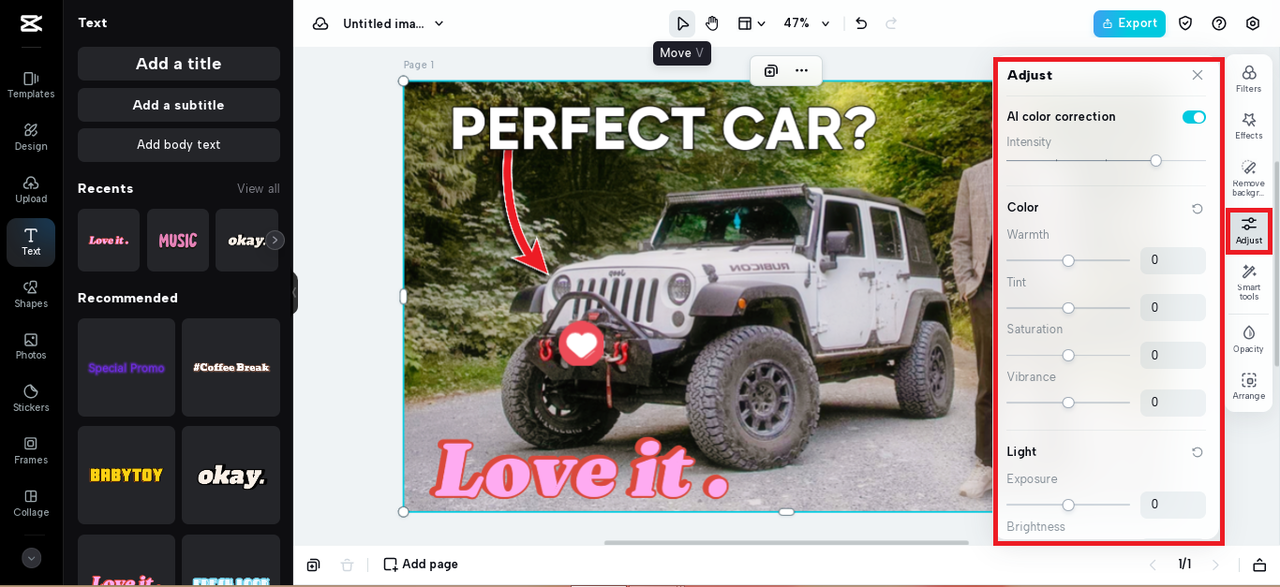Open the Collage sidebar section

(x=31, y=503)
